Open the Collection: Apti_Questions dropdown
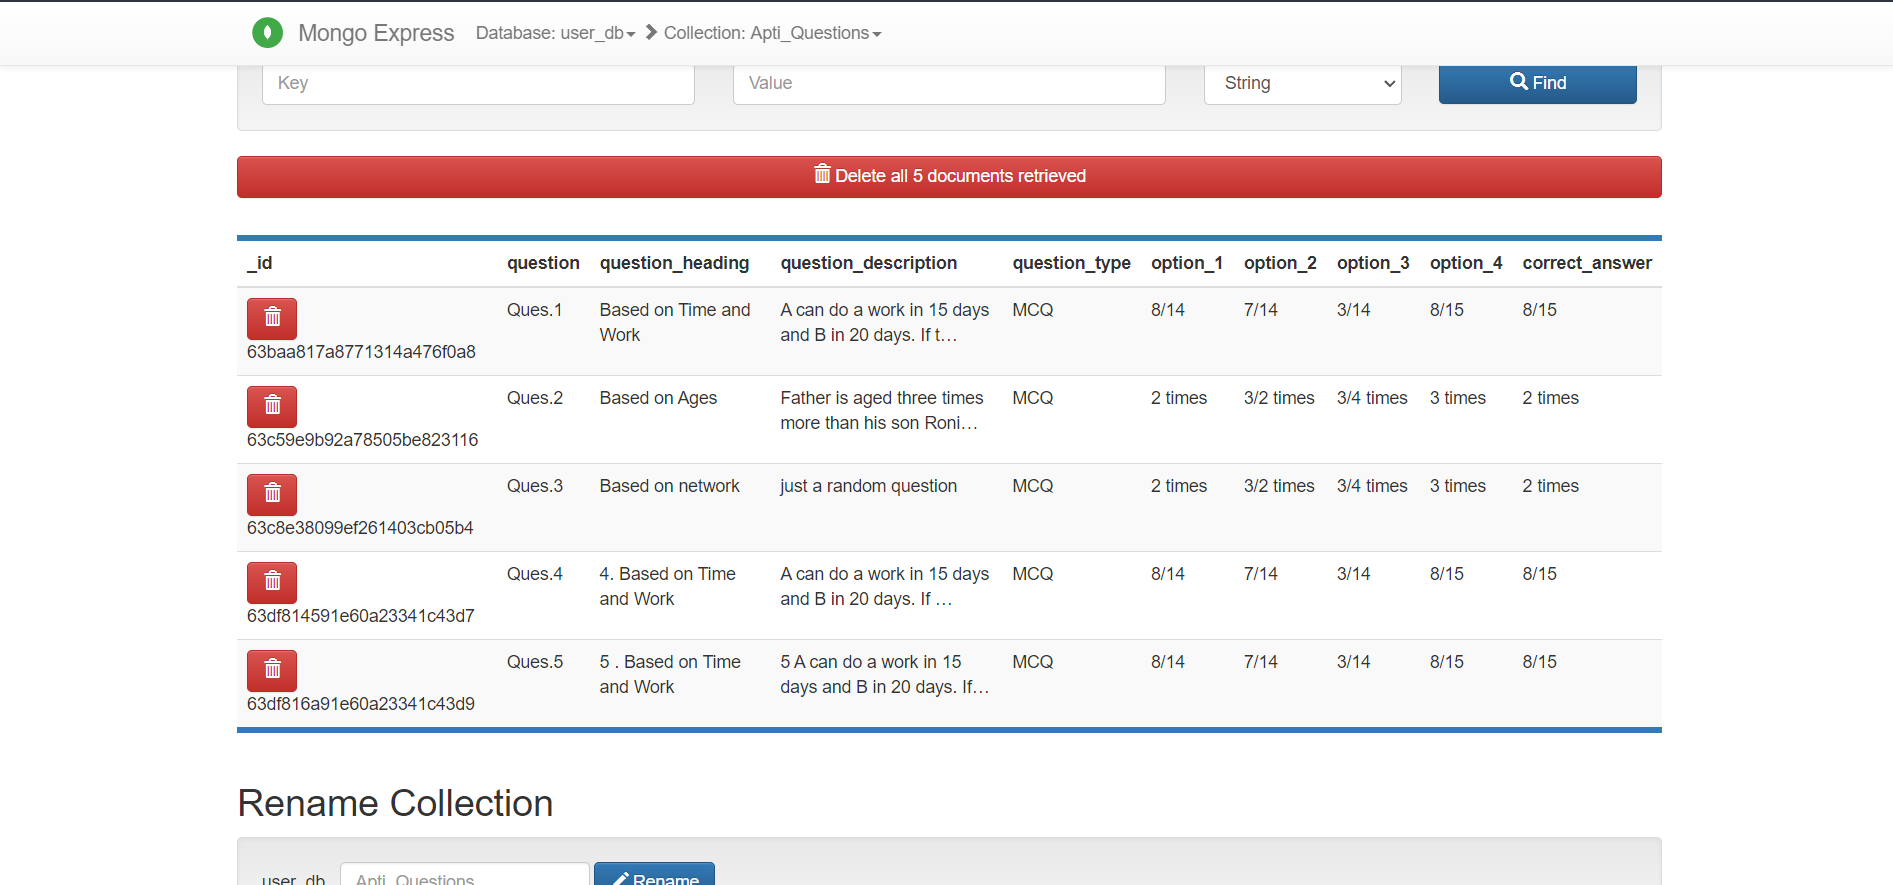This screenshot has height=885, width=1893. click(x=772, y=33)
